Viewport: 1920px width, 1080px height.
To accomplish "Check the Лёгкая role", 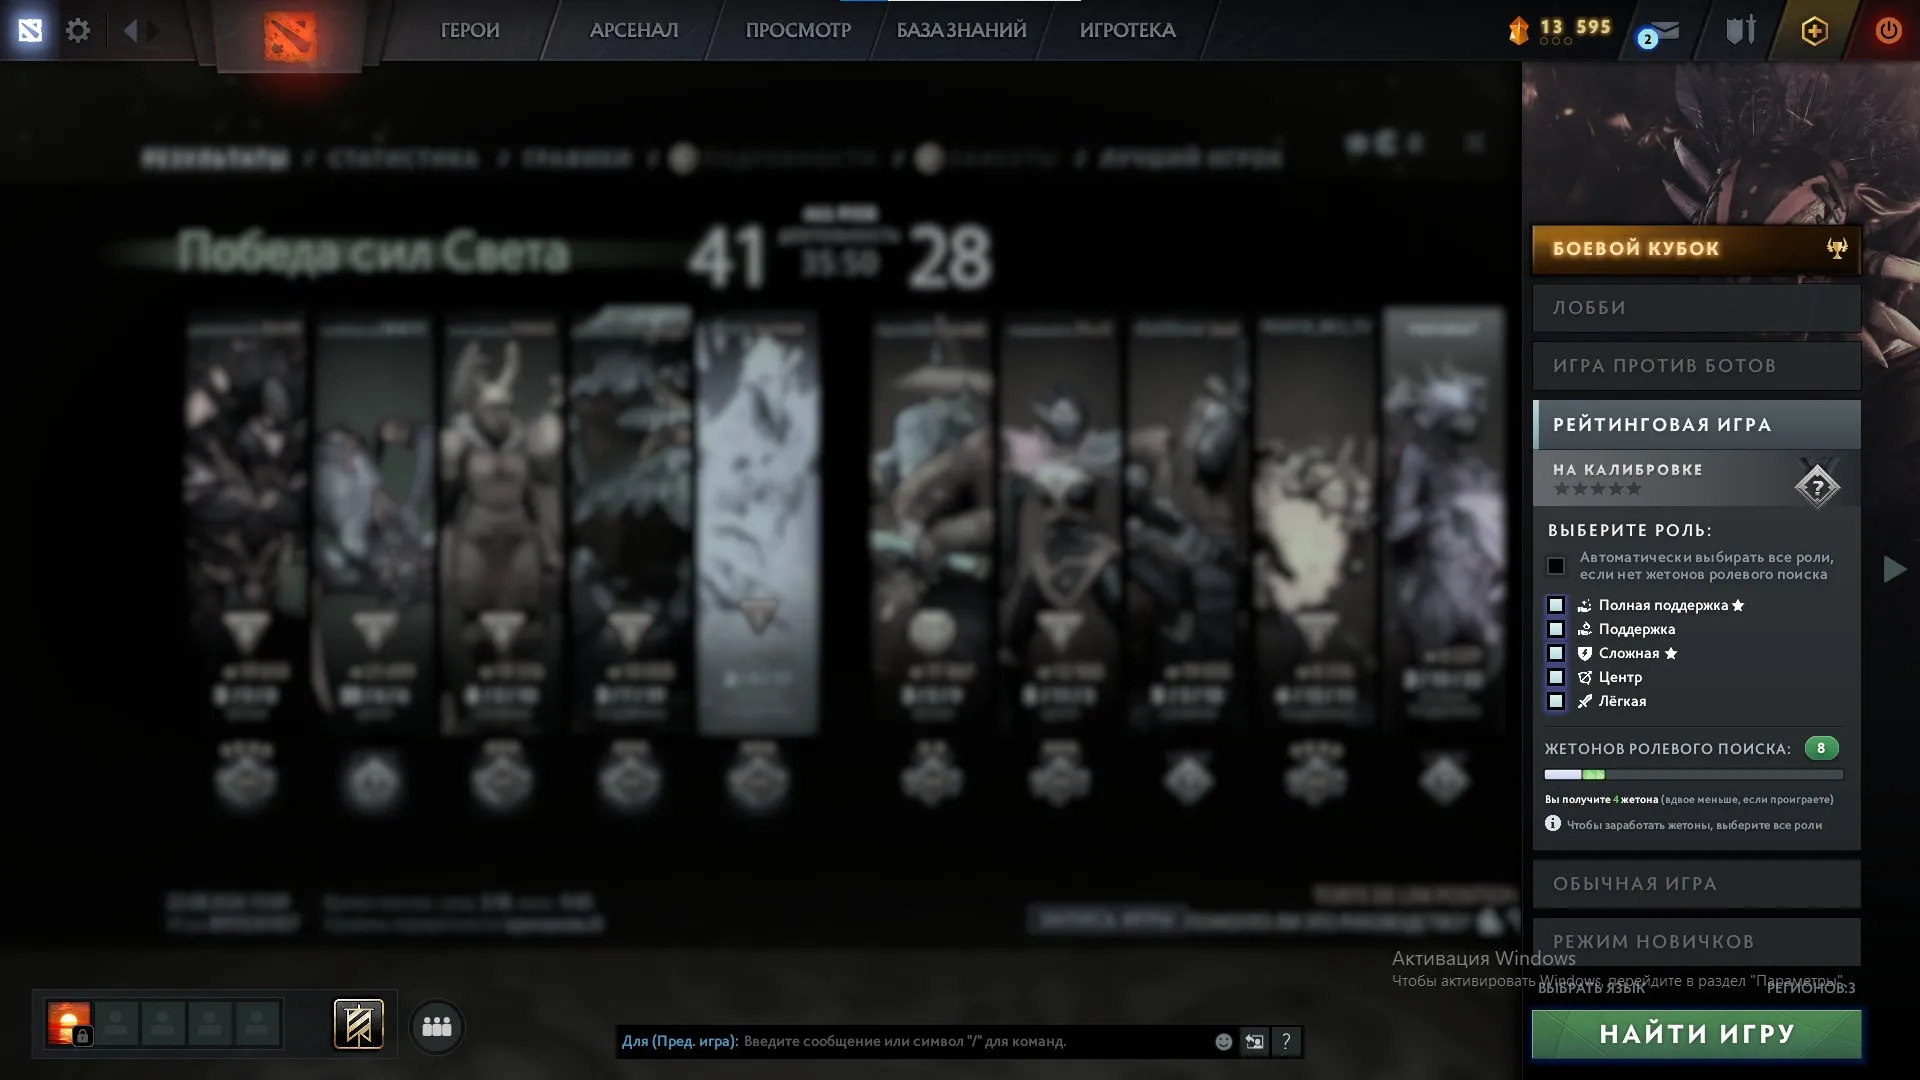I will pyautogui.click(x=1556, y=701).
